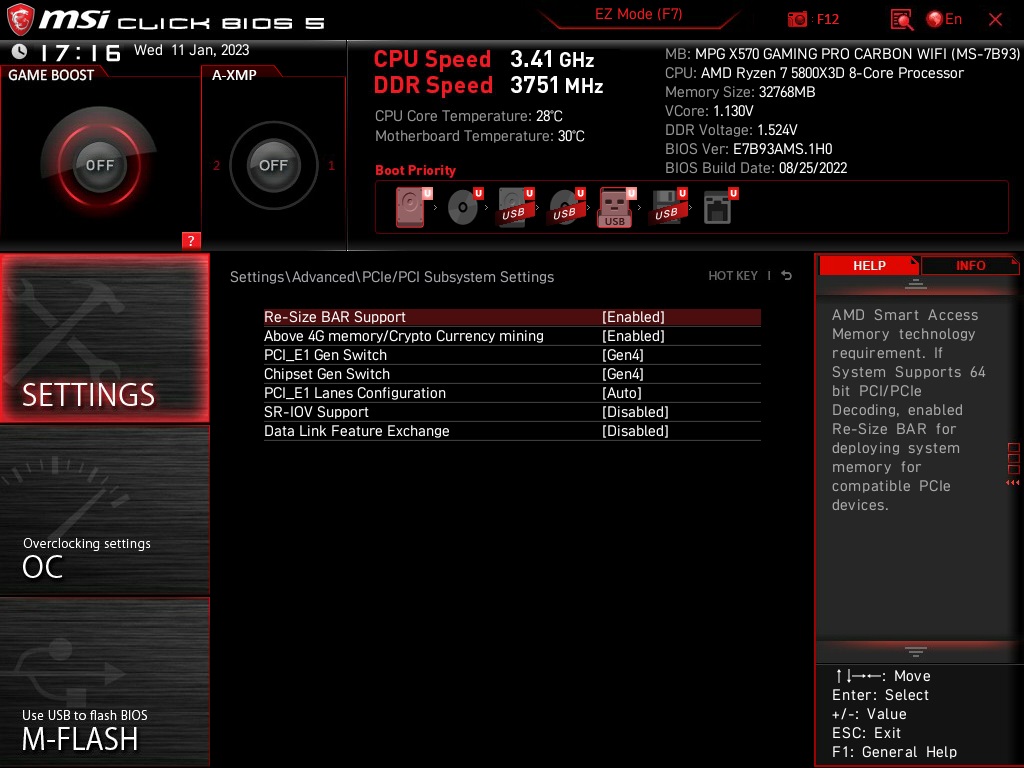Click the date Wed 11 Jan, 2023

point(191,50)
